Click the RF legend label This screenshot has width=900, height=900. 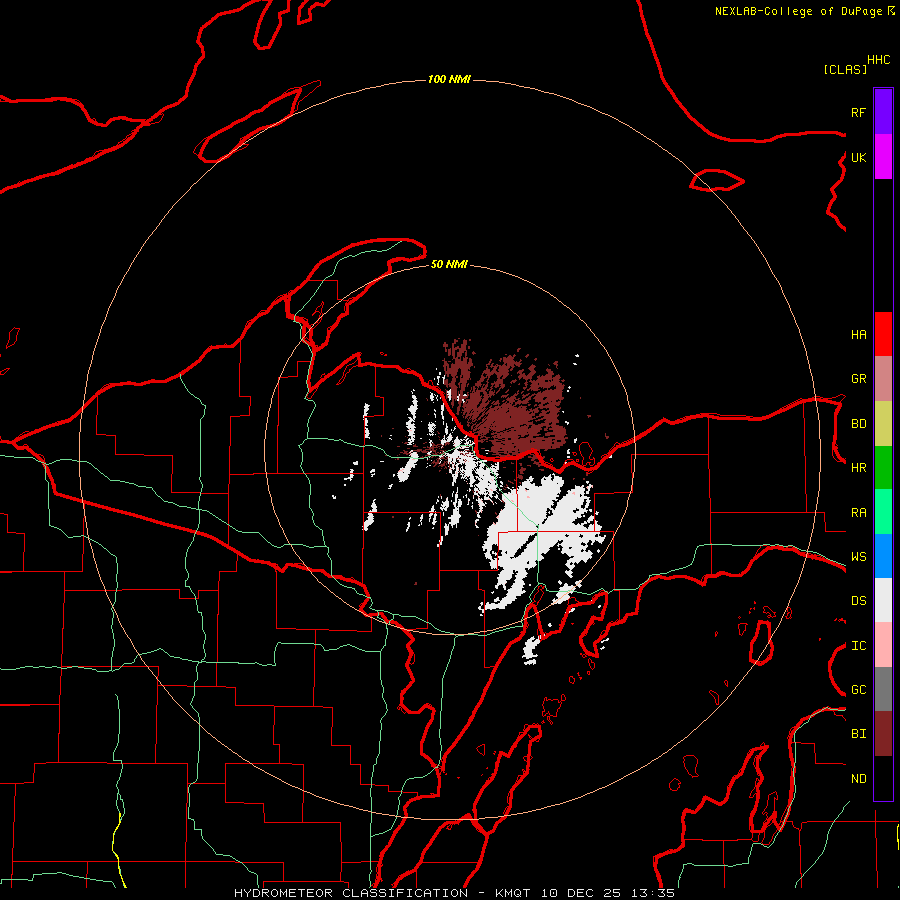858,112
